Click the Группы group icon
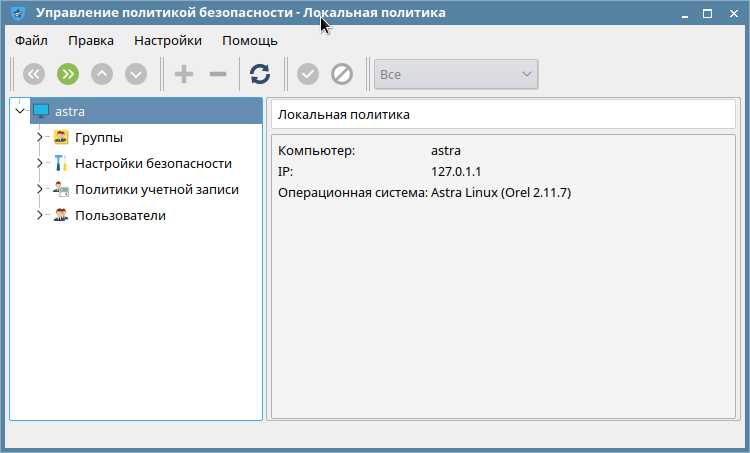Image resolution: width=750 pixels, height=453 pixels. tap(61, 137)
